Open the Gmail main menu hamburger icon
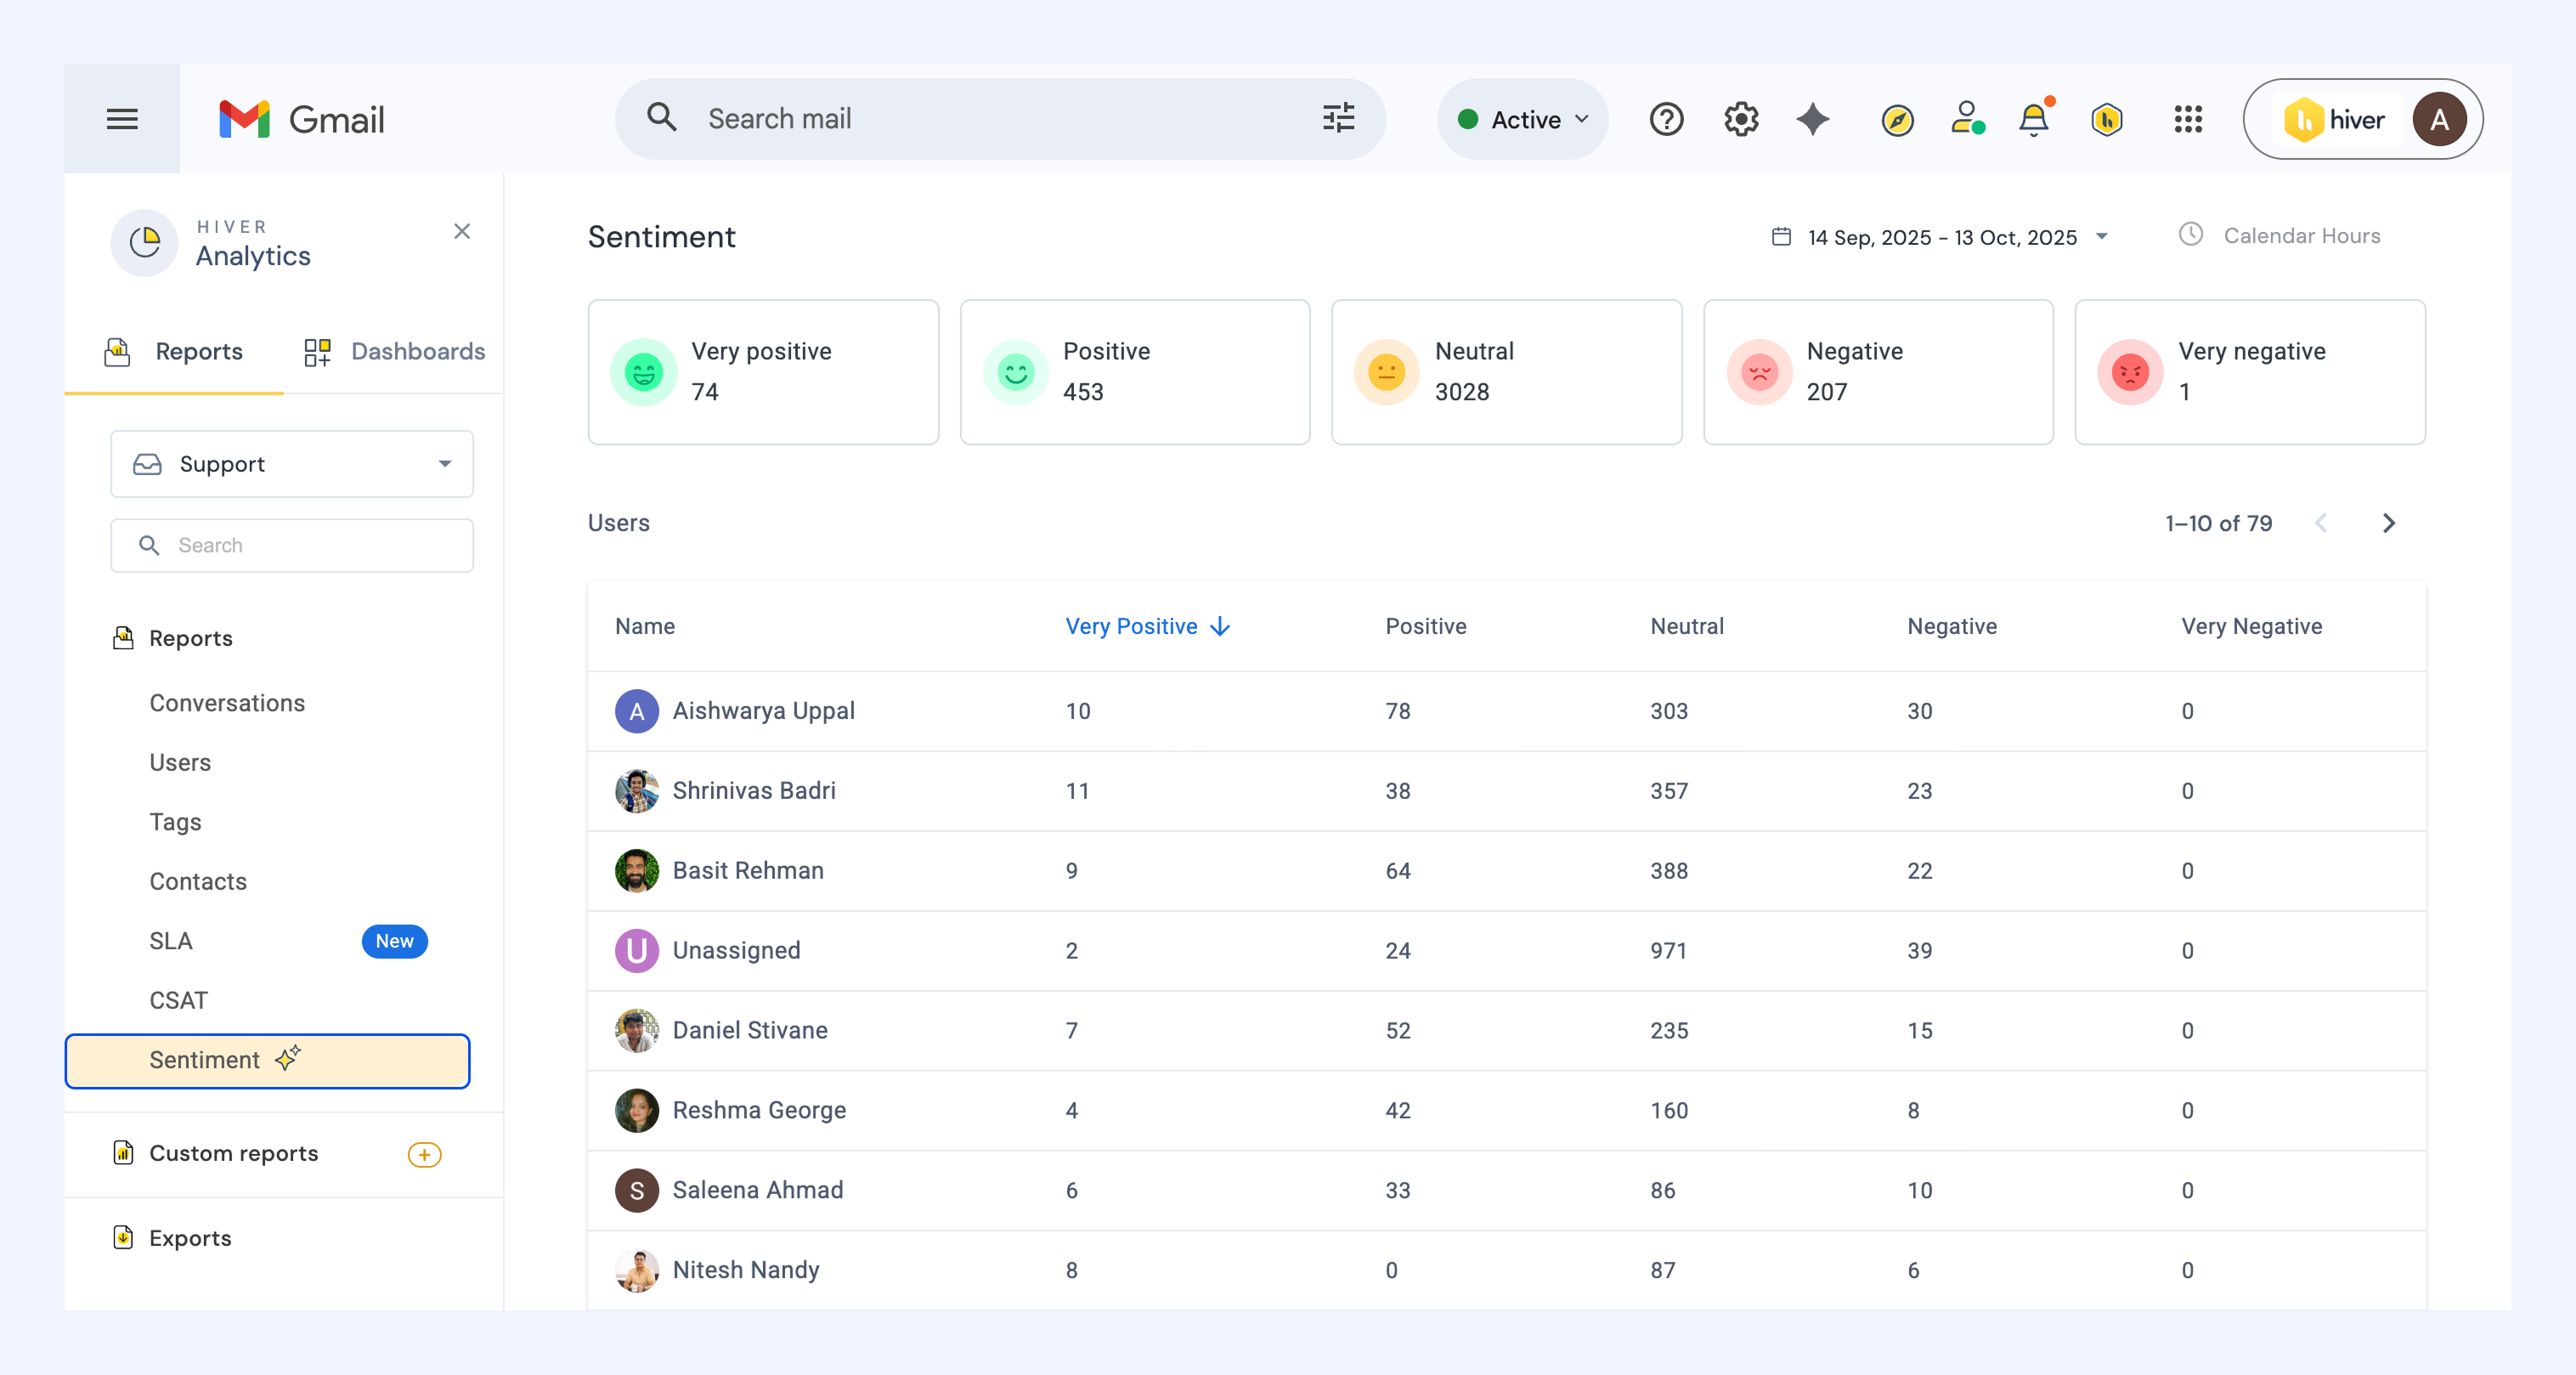This screenshot has width=2576, height=1375. [x=122, y=120]
